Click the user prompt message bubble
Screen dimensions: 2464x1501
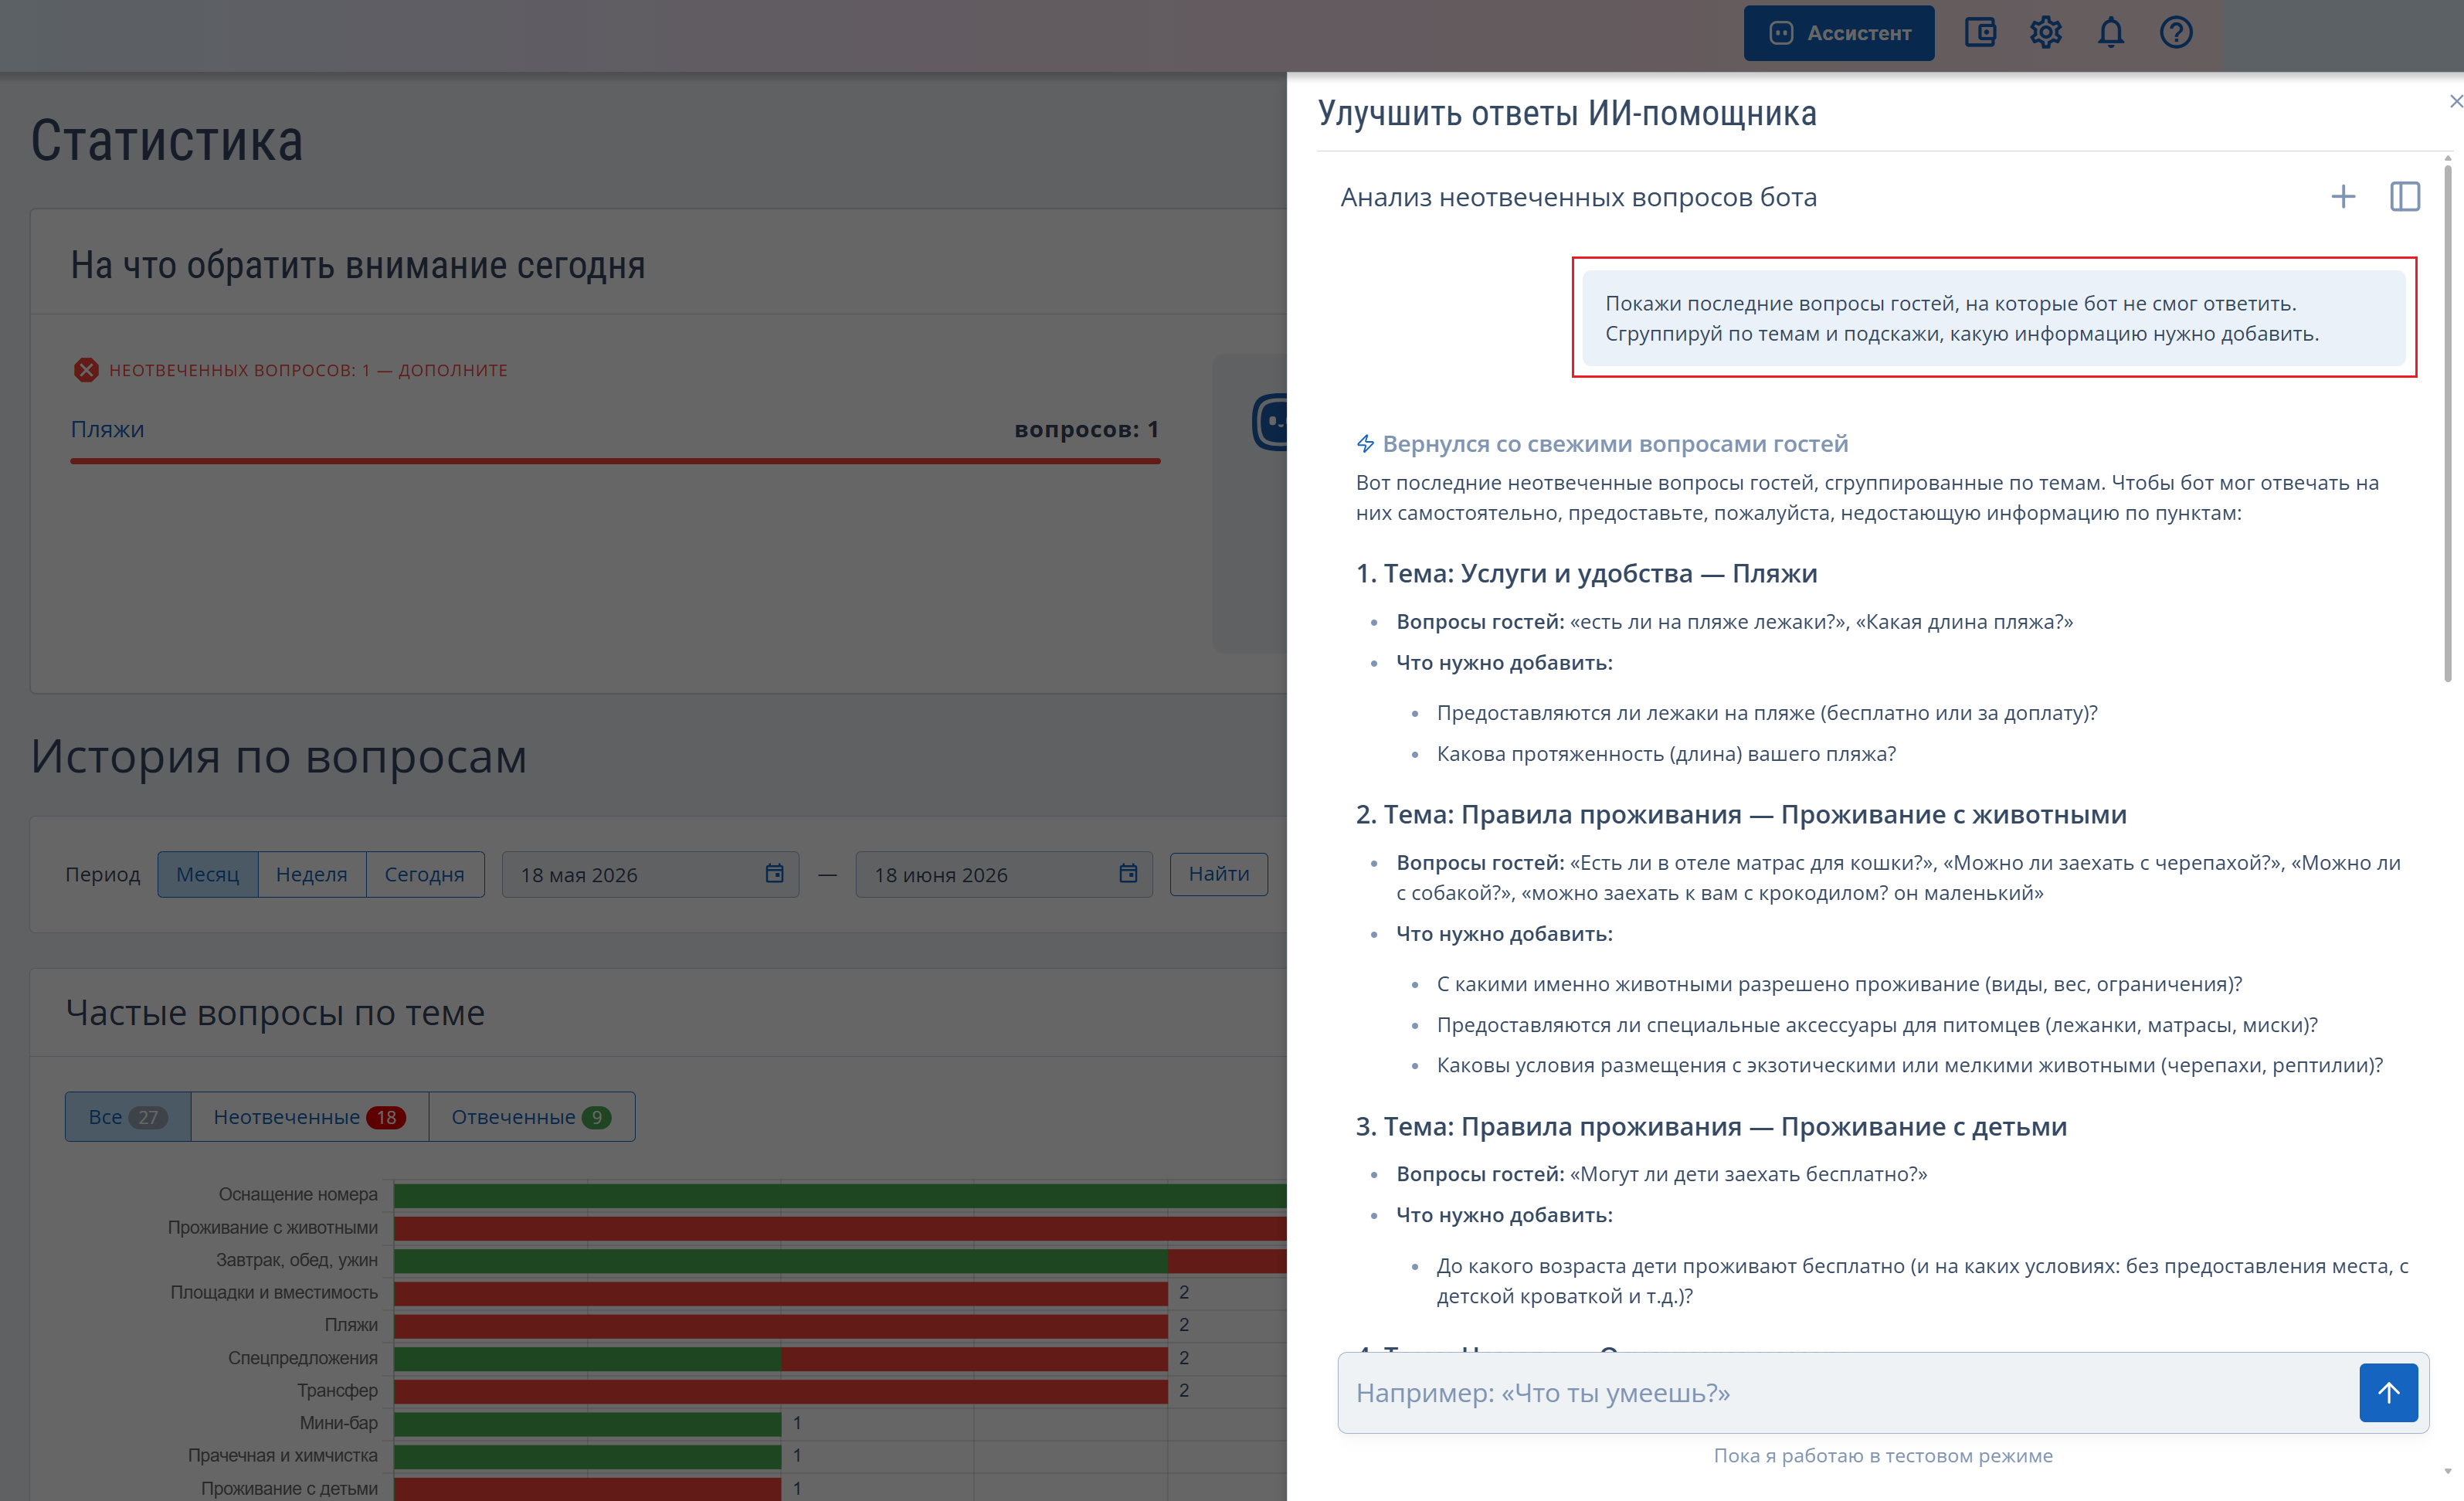[x=1994, y=318]
